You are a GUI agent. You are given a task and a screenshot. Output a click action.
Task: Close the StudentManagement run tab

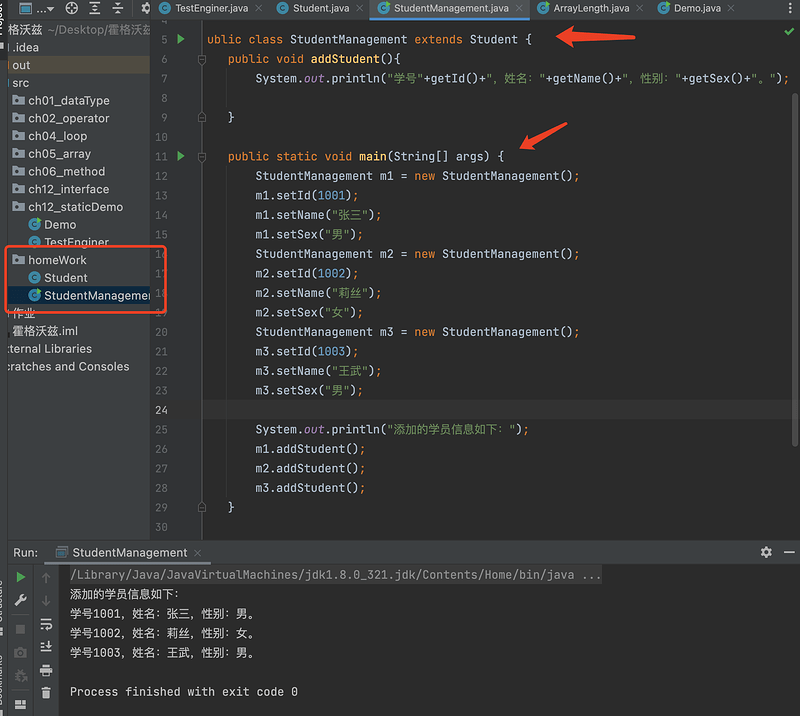coord(197,553)
